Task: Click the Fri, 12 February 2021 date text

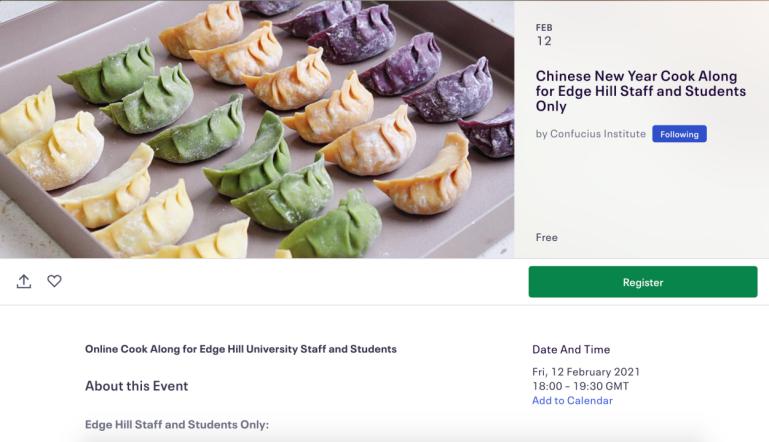Action: [586, 372]
